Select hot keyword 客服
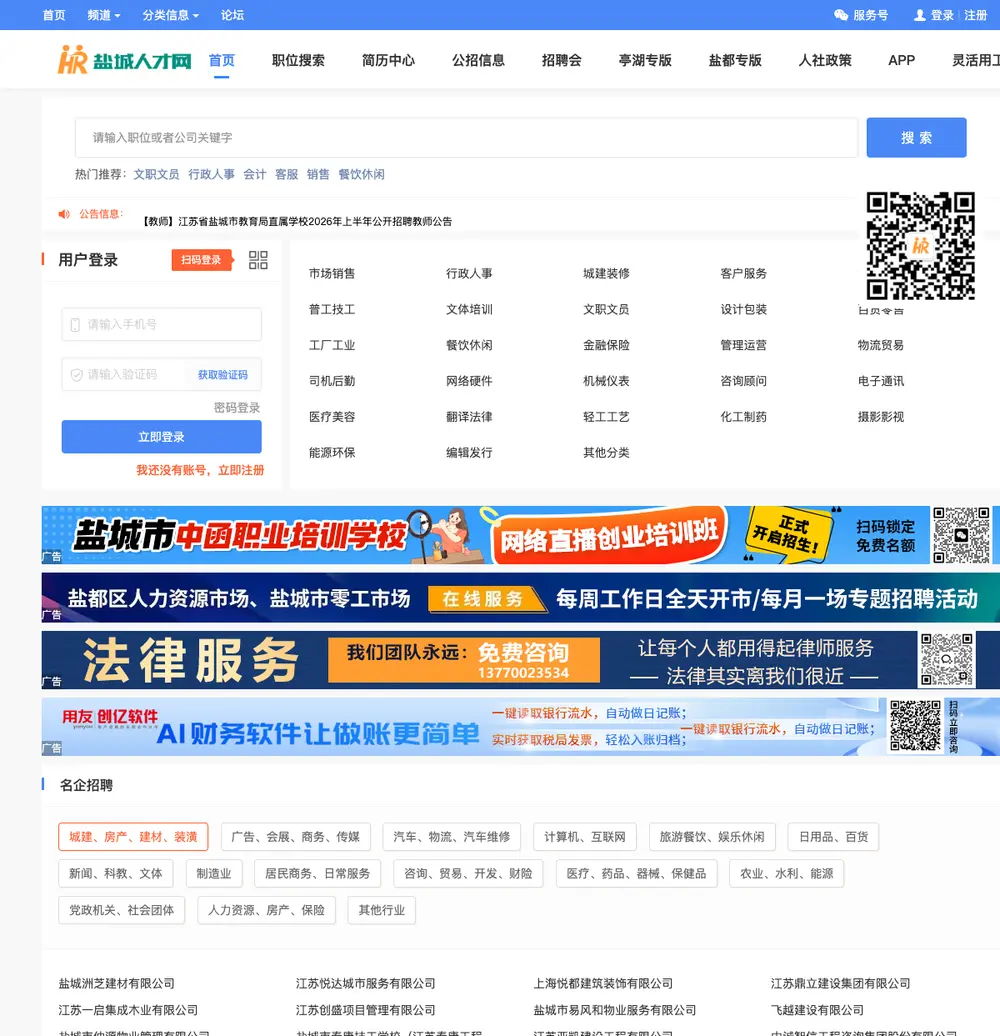 (x=287, y=174)
